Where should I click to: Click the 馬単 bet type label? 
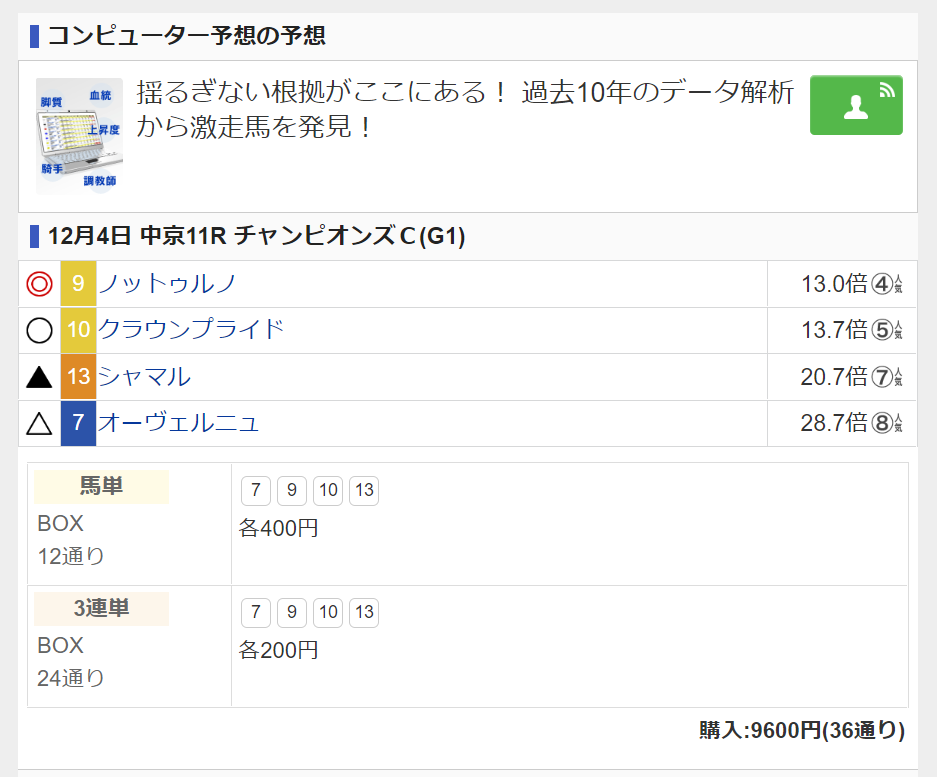pos(101,487)
